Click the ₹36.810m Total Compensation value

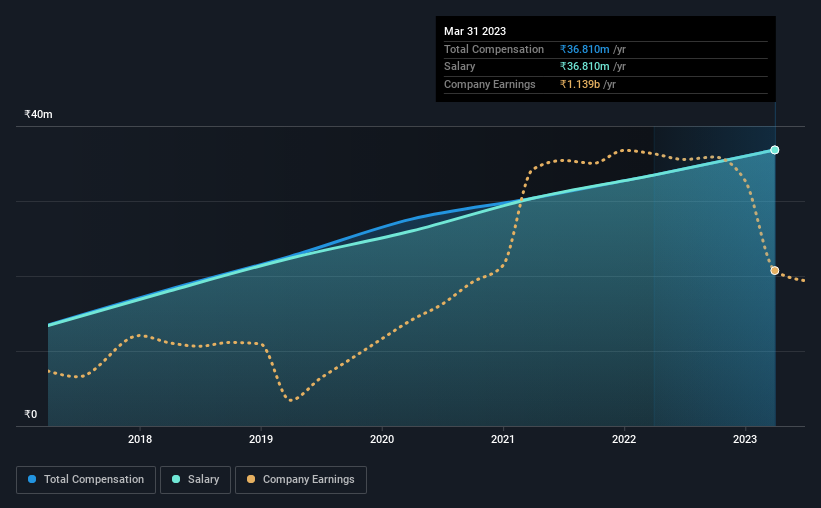[x=584, y=49]
